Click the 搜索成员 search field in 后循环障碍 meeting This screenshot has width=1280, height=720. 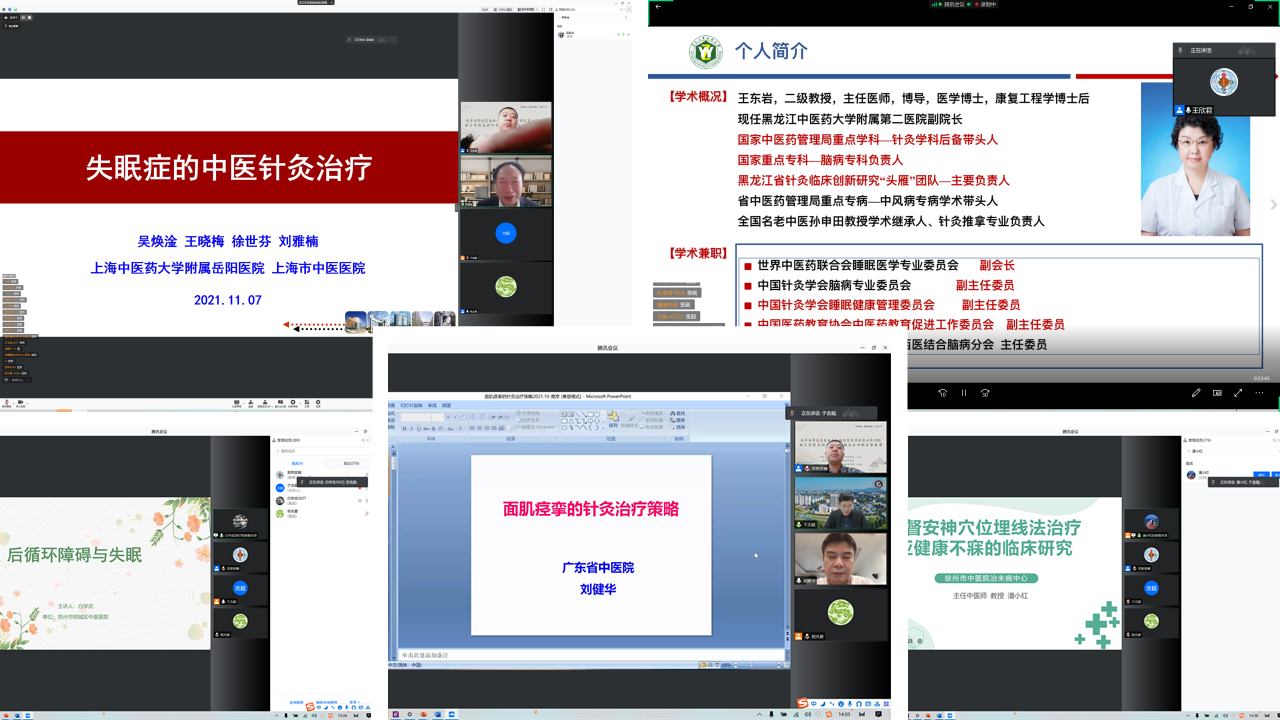pyautogui.click(x=322, y=451)
